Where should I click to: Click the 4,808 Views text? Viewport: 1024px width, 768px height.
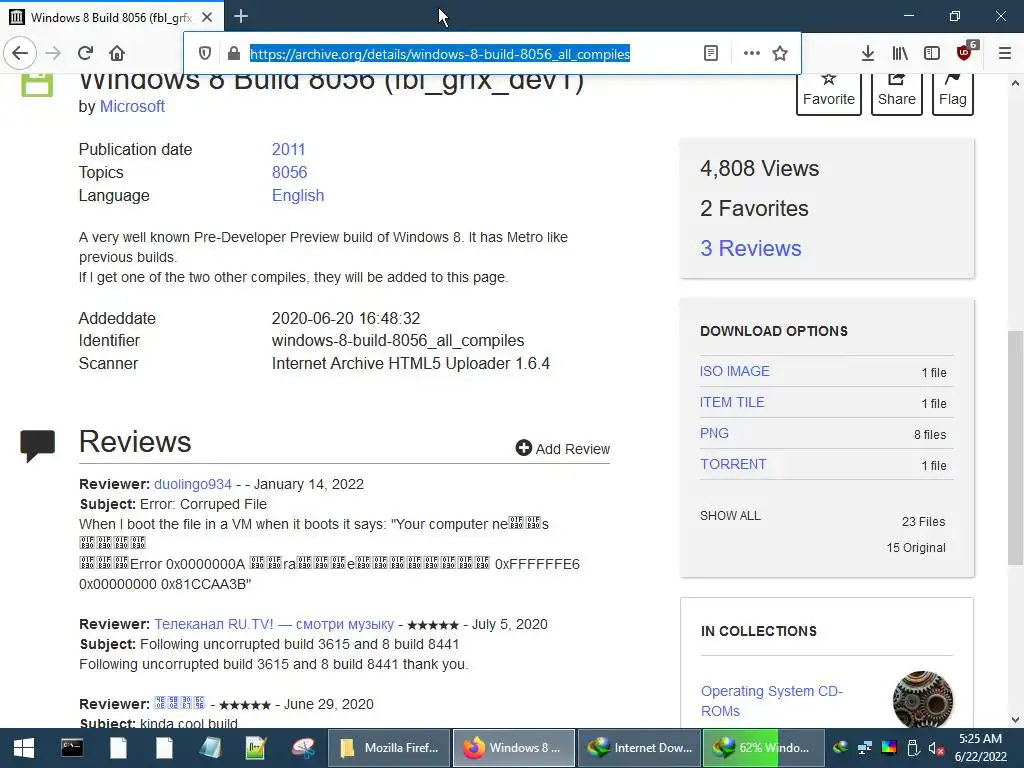point(760,168)
